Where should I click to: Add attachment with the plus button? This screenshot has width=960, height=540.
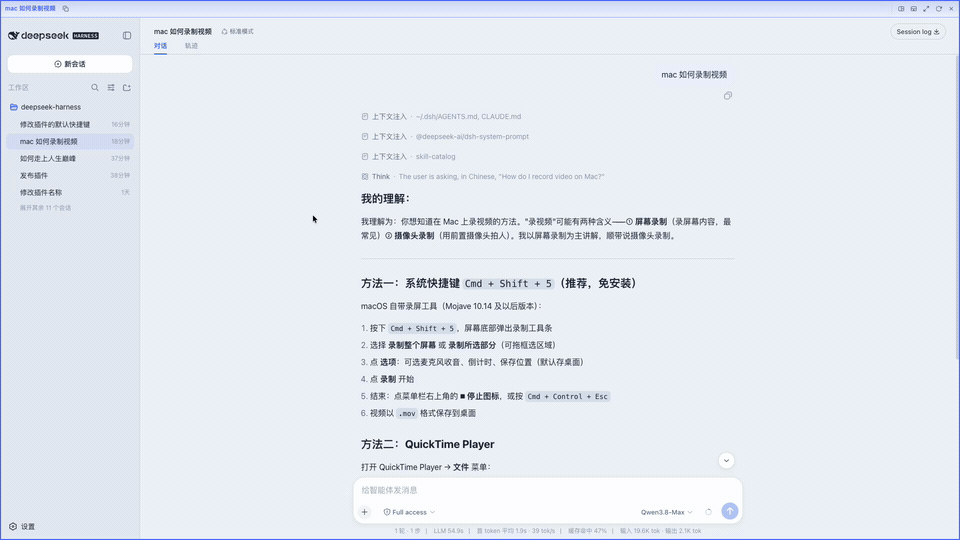point(364,512)
